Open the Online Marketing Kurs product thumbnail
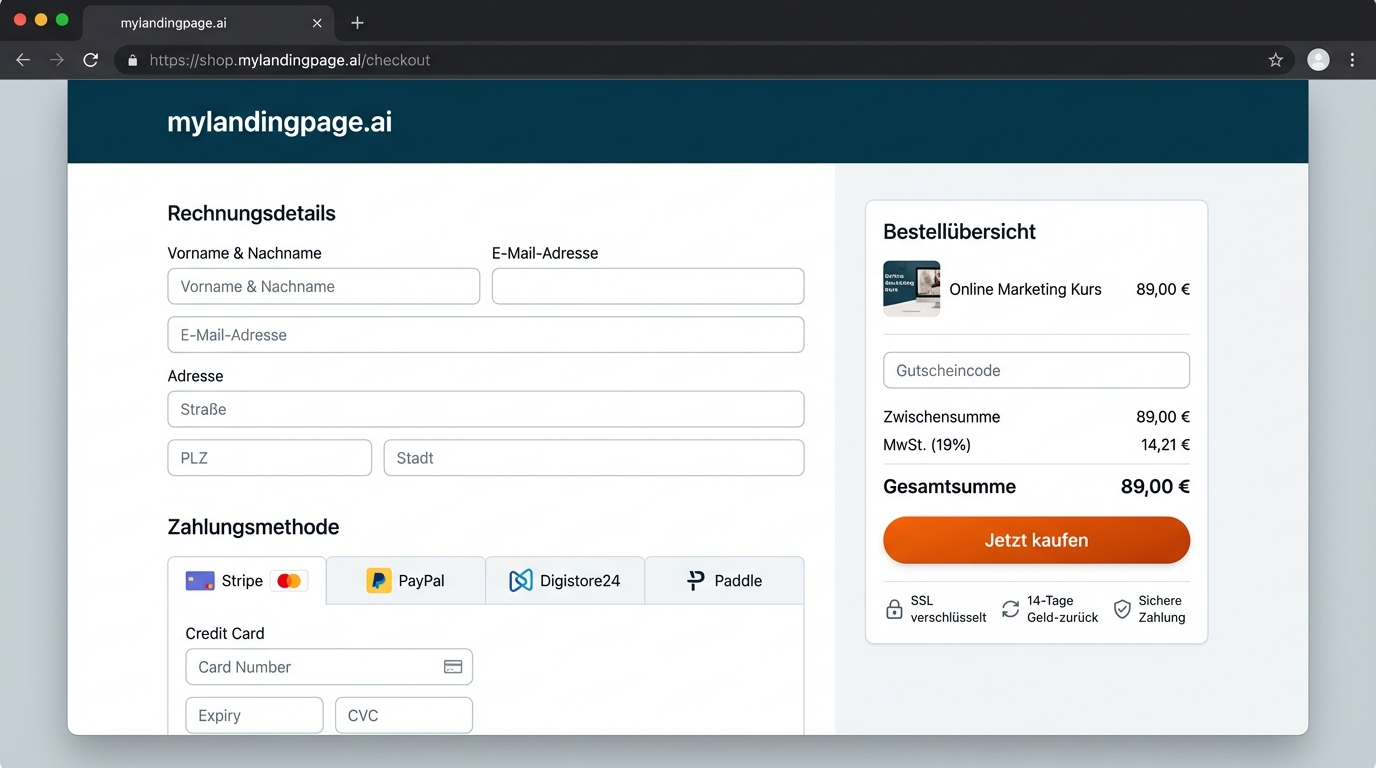The height and width of the screenshot is (768, 1376). point(911,289)
